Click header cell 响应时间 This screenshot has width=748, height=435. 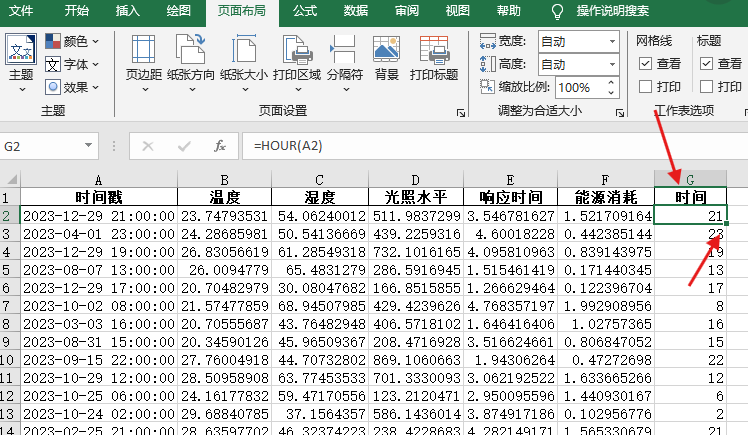(510, 197)
